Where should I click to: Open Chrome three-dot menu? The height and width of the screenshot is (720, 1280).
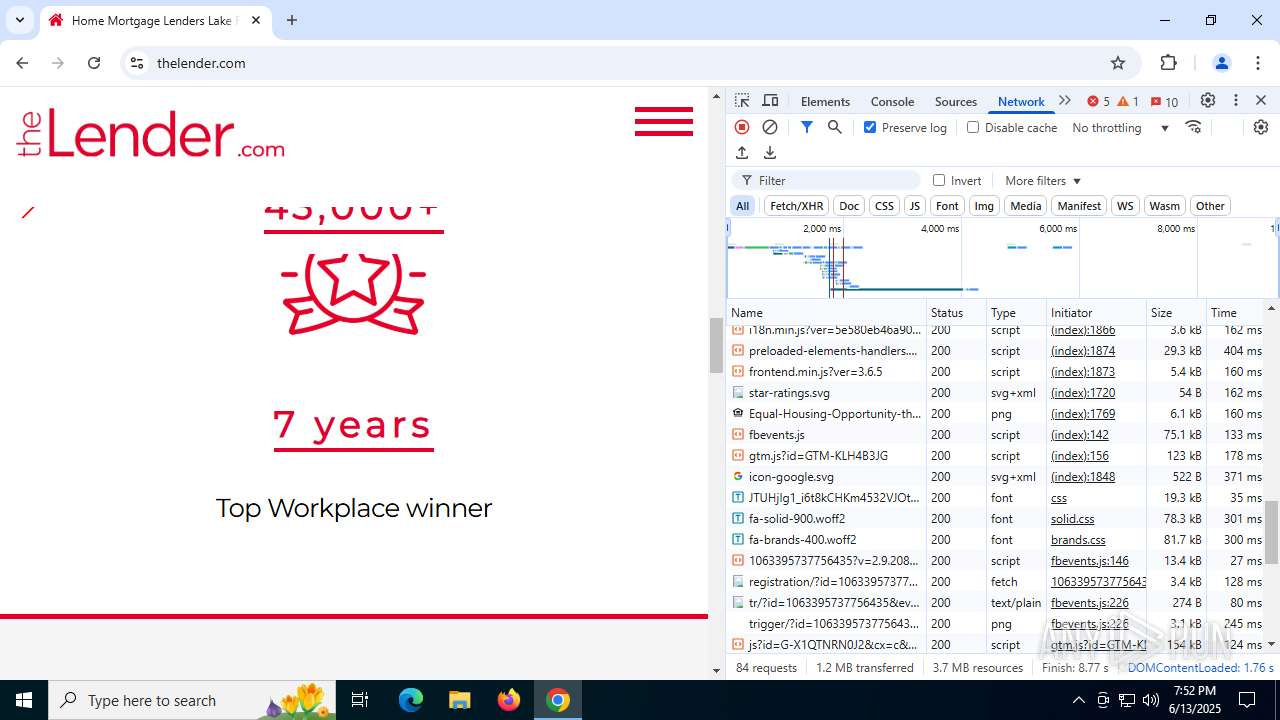tap(1258, 63)
